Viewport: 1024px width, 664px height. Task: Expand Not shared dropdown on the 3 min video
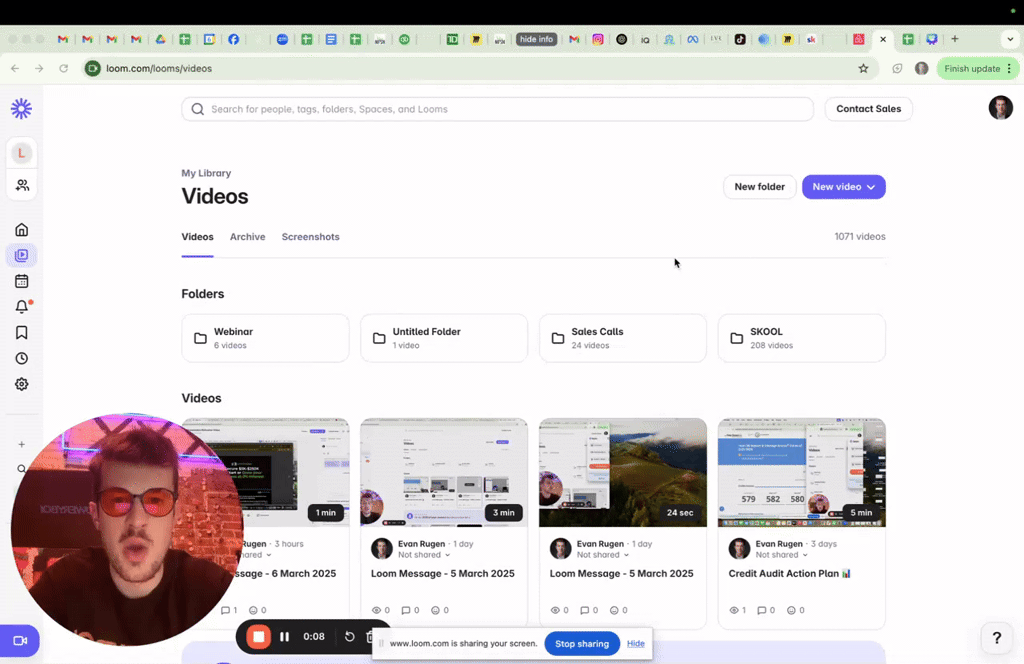click(424, 555)
